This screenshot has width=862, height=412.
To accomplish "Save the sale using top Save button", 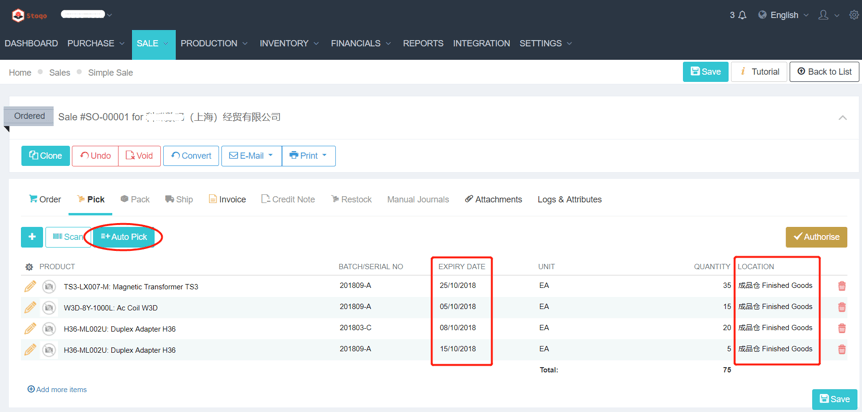I will click(705, 72).
